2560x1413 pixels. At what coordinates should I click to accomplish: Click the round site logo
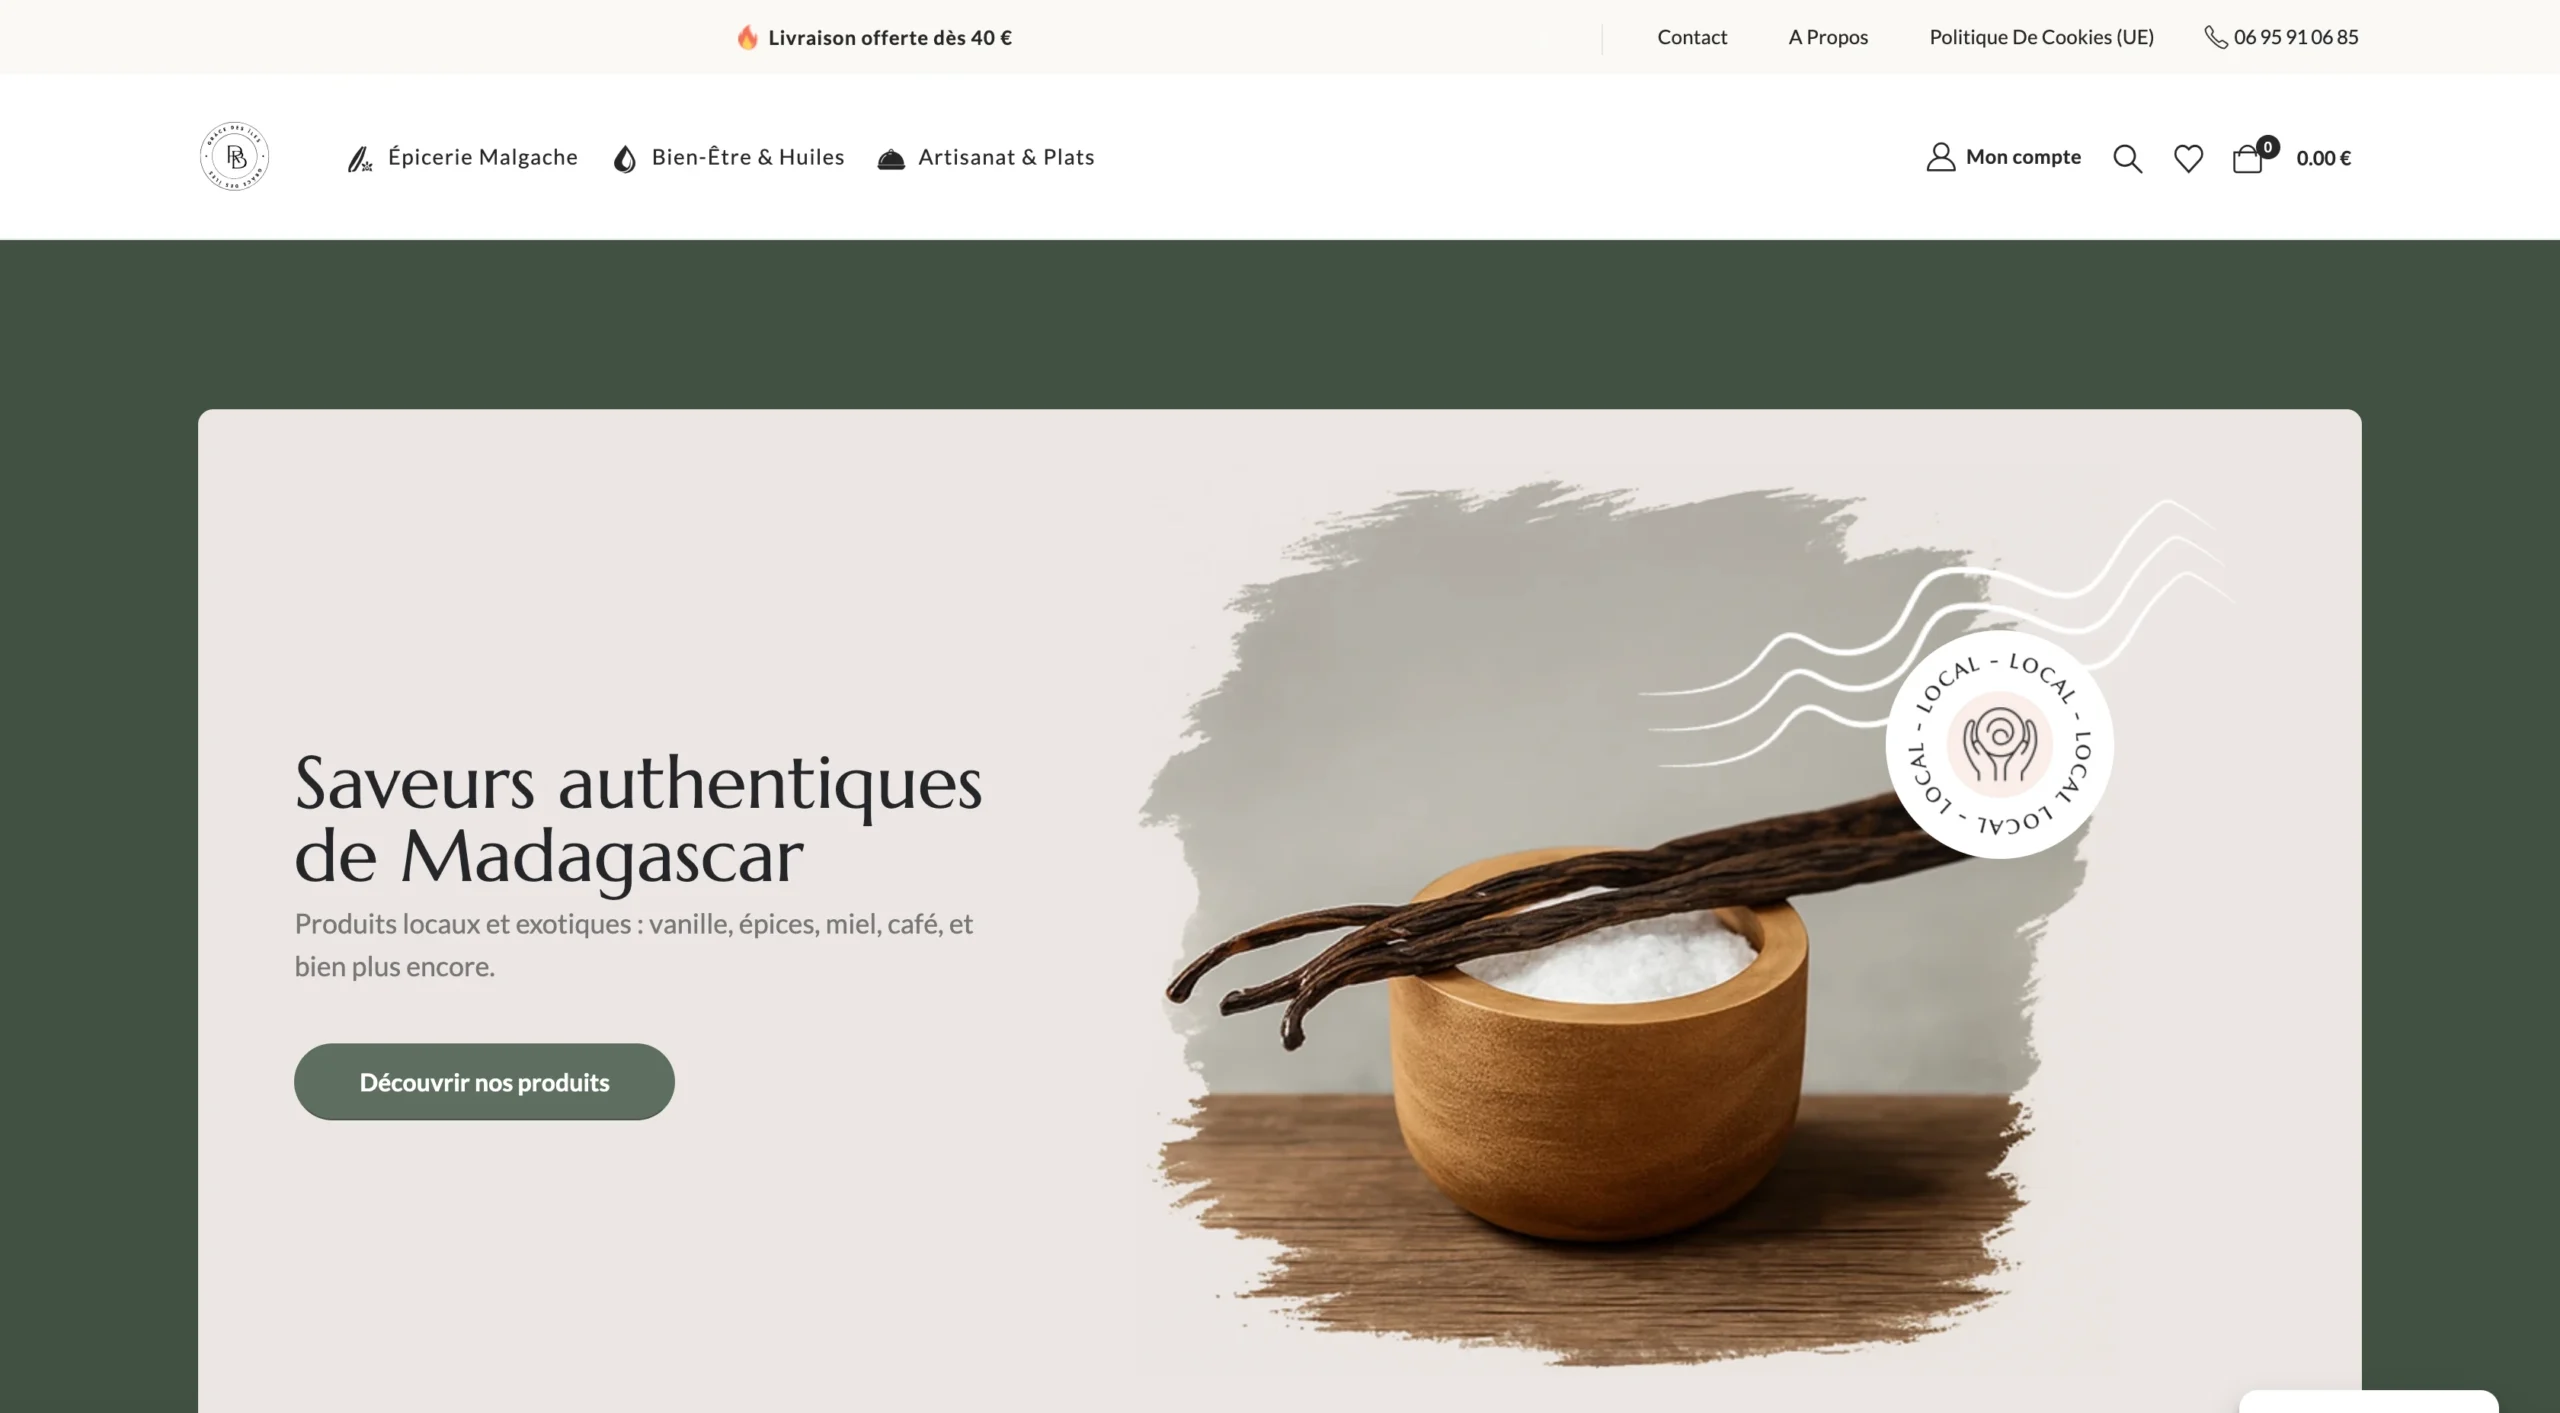pos(234,156)
